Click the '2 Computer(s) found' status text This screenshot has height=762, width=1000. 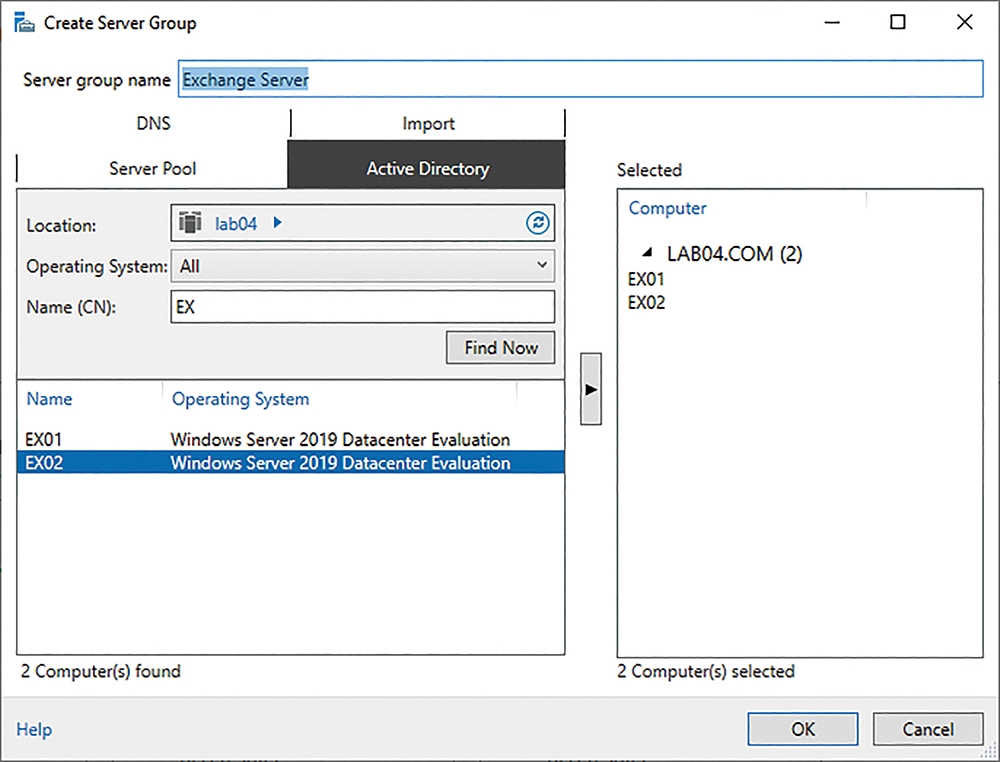[101, 671]
